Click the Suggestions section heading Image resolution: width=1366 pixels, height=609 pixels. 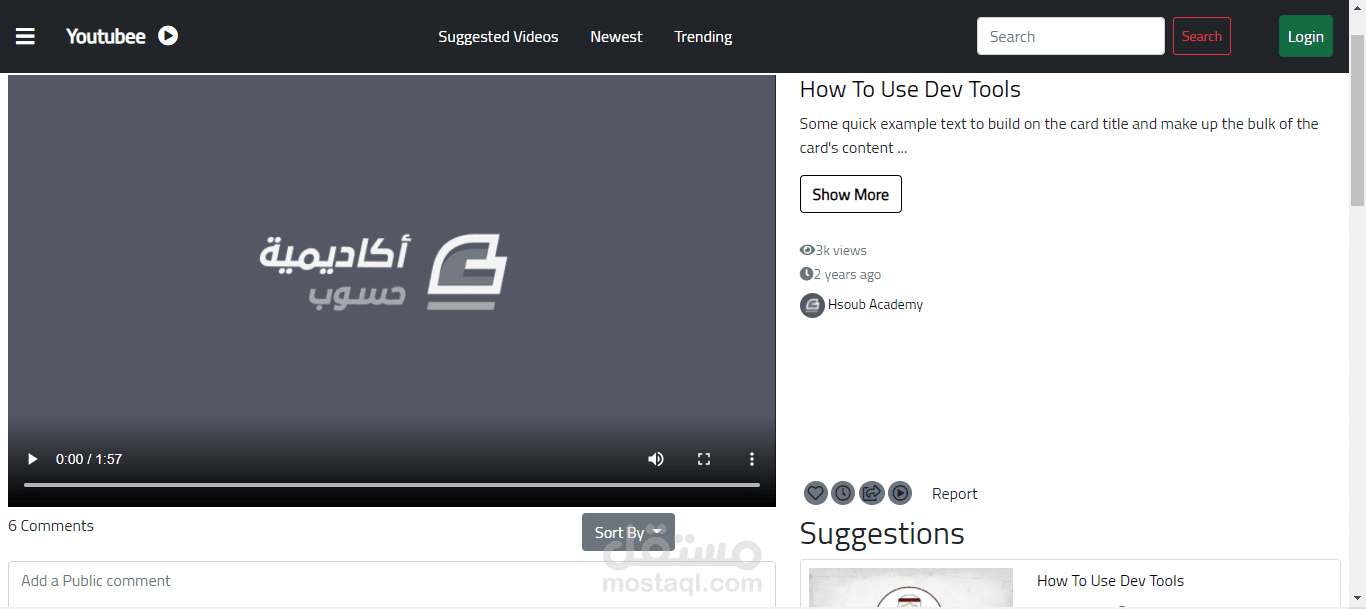click(882, 534)
